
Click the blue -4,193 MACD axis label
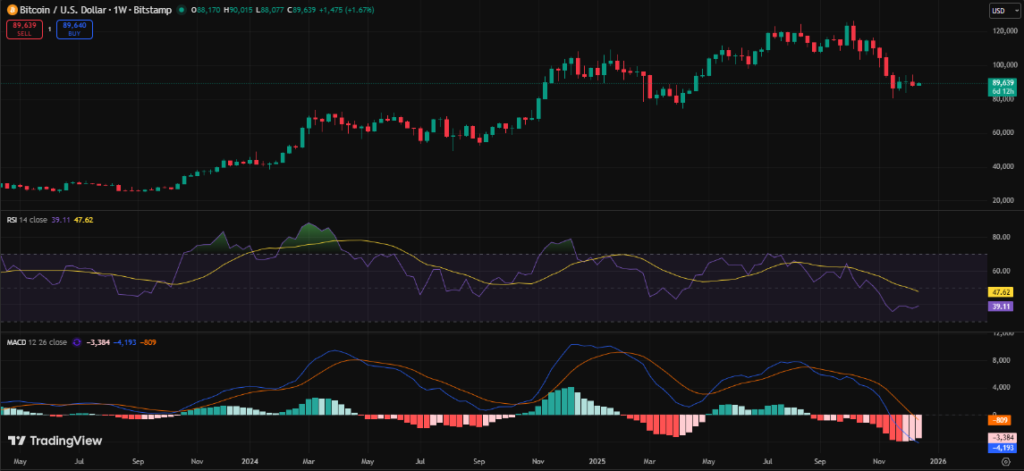coord(1003,447)
